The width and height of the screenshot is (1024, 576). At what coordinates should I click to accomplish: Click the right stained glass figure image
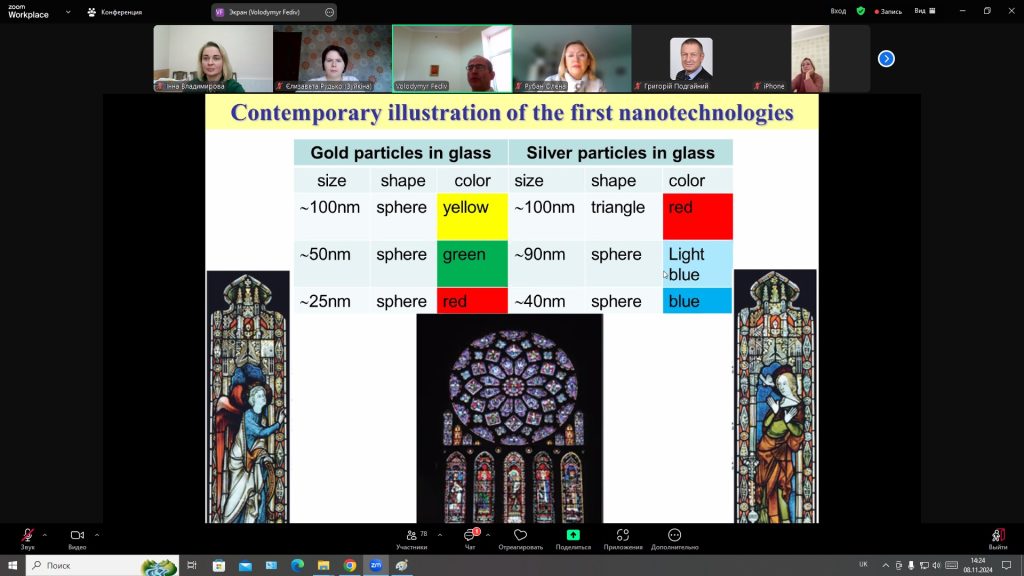[775, 396]
